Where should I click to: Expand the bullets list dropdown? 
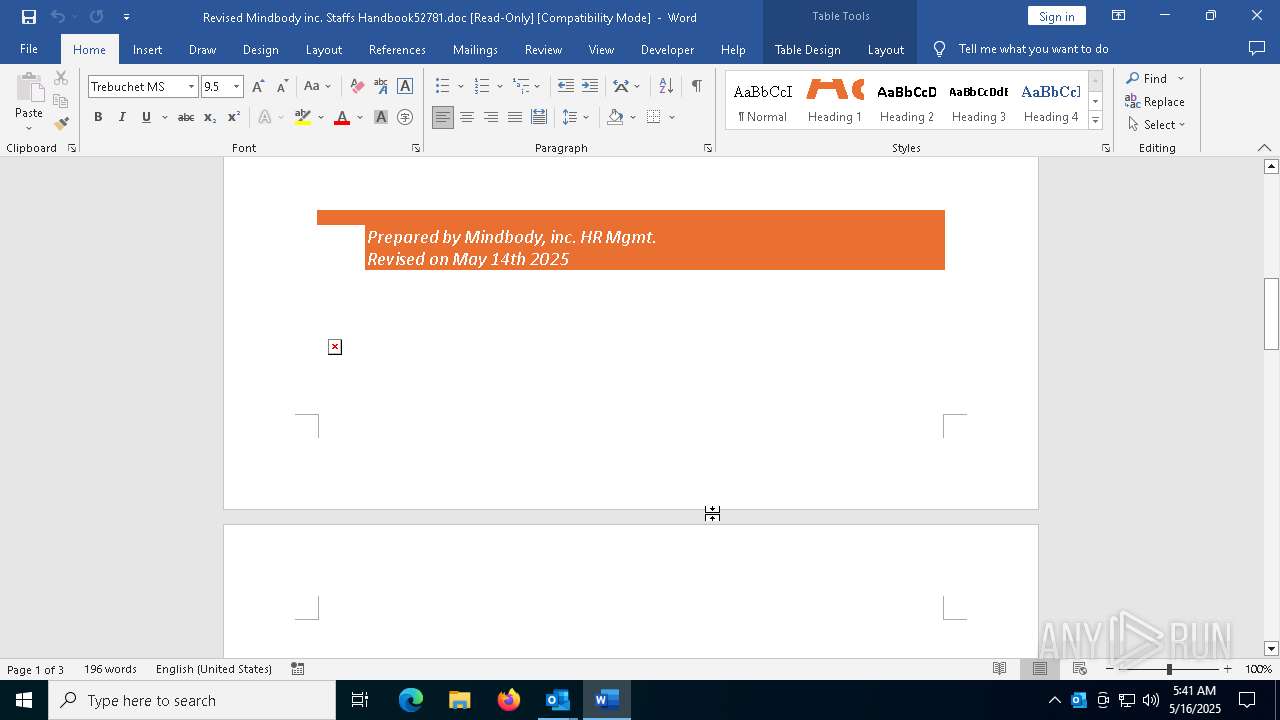tap(460, 87)
